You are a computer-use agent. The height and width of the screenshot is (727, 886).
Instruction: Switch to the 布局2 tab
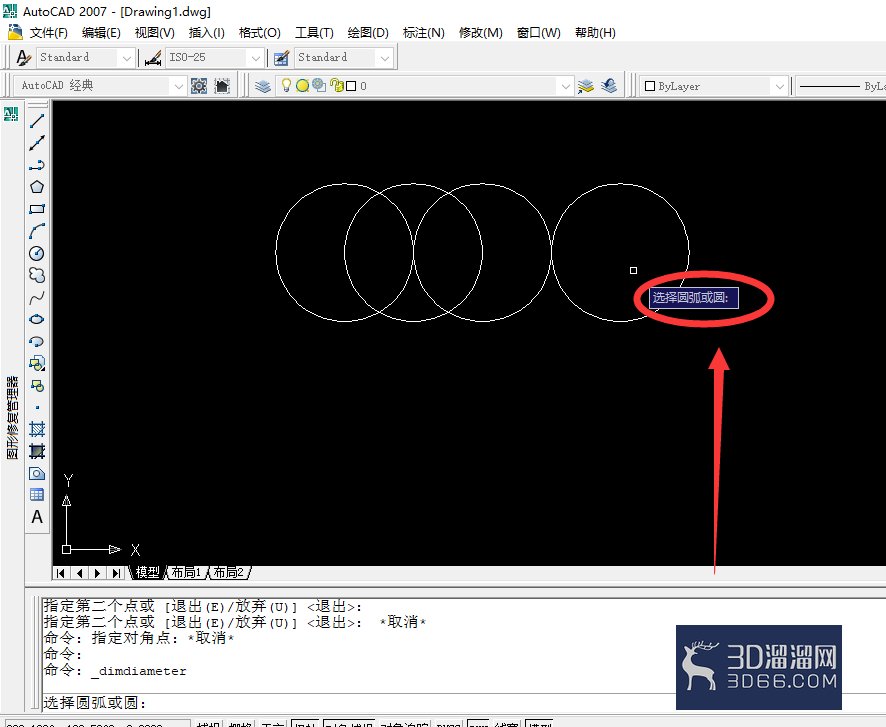[x=228, y=572]
